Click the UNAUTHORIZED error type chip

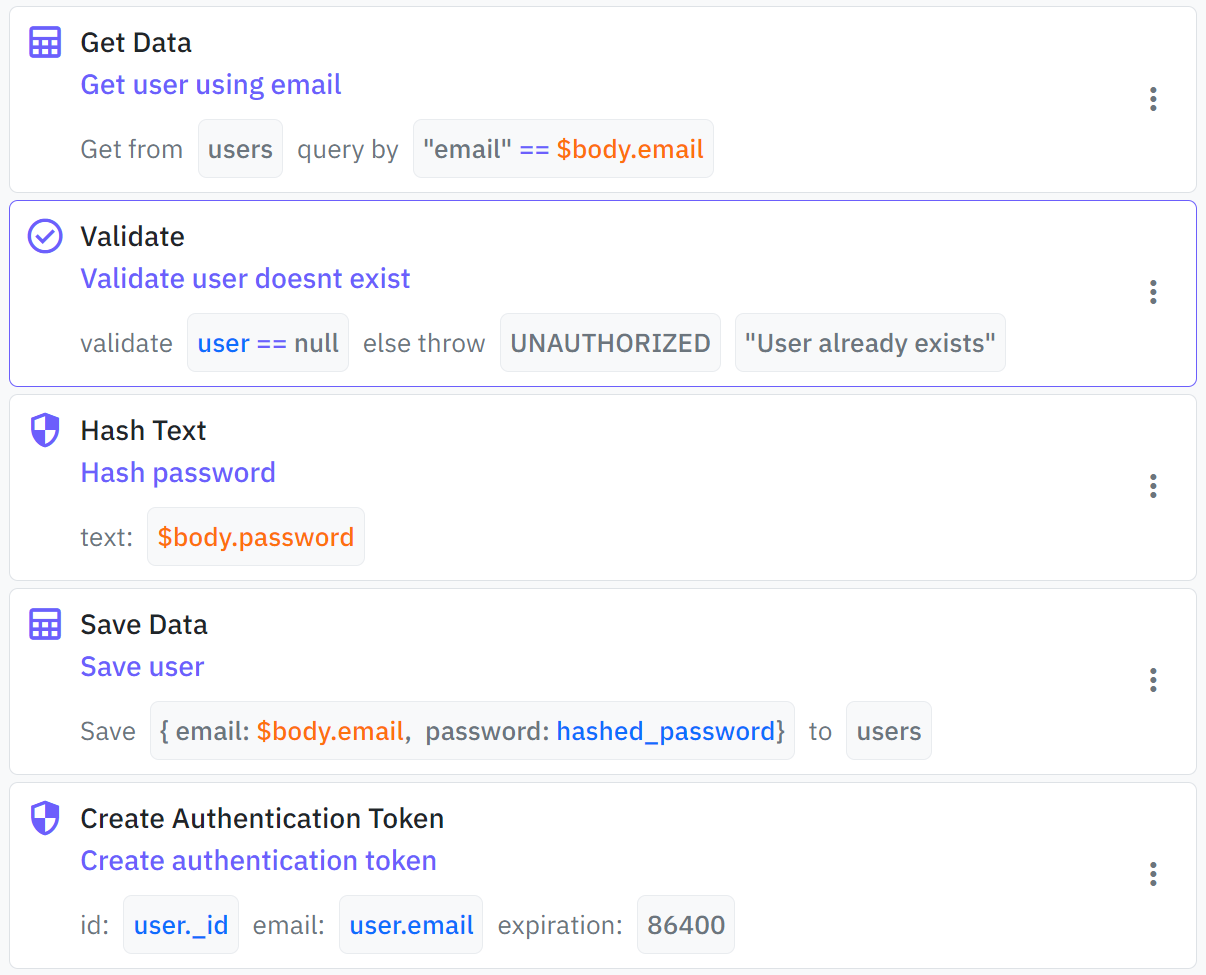pyautogui.click(x=610, y=342)
